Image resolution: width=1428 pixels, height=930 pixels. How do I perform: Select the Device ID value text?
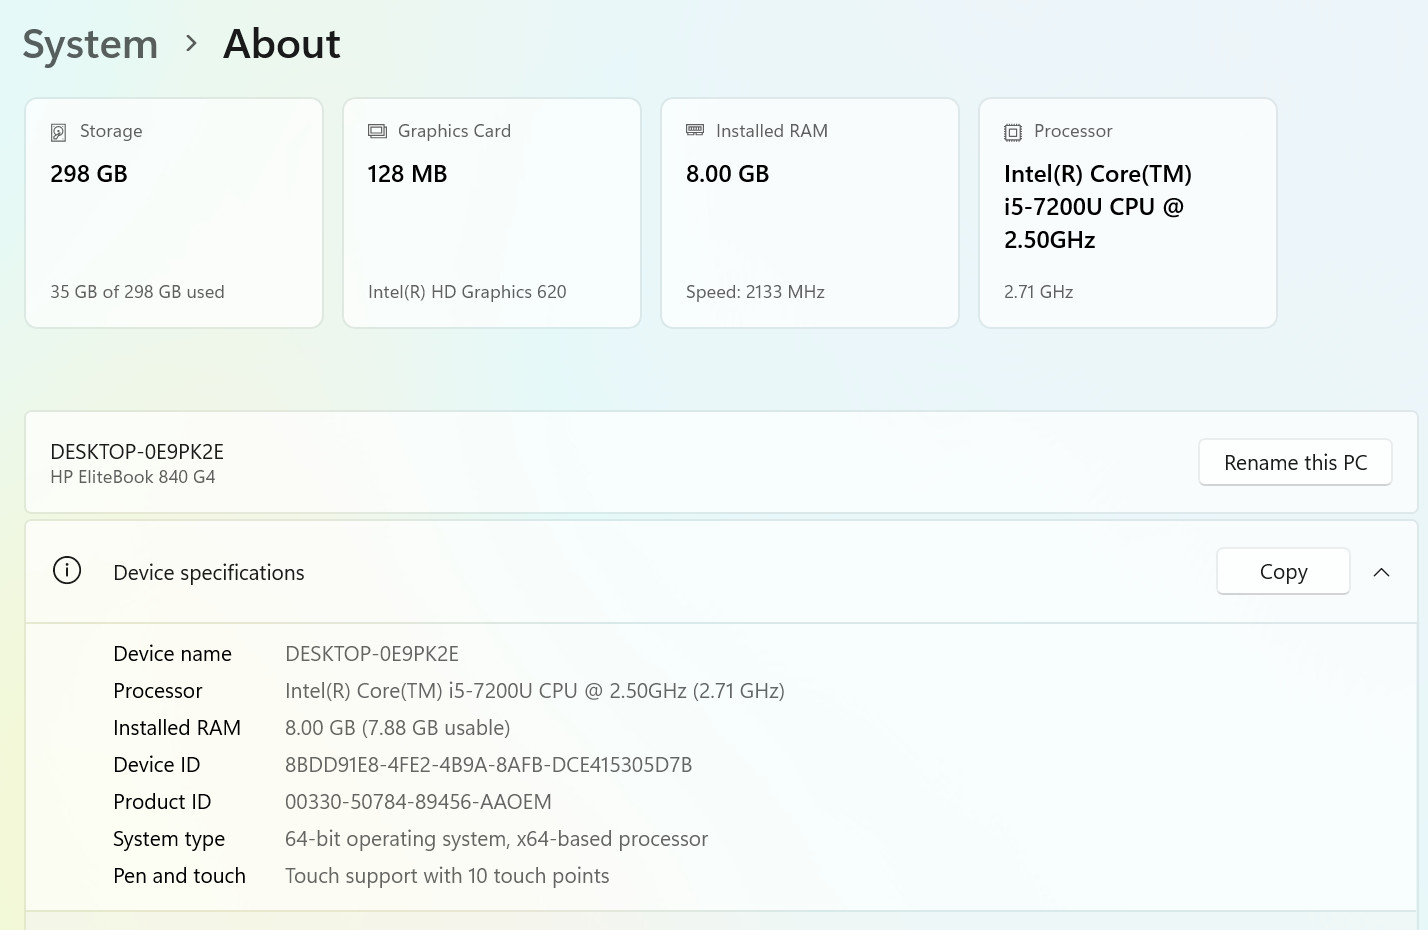pyautogui.click(x=488, y=765)
